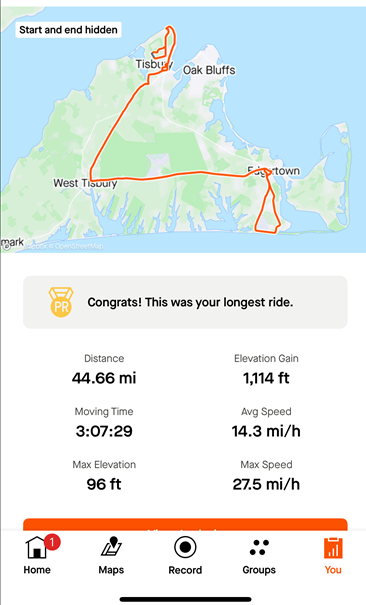Screen dimensions: 366x605
Task: Tap the 27.5 mi/h Max Speed stat
Action: (266, 484)
